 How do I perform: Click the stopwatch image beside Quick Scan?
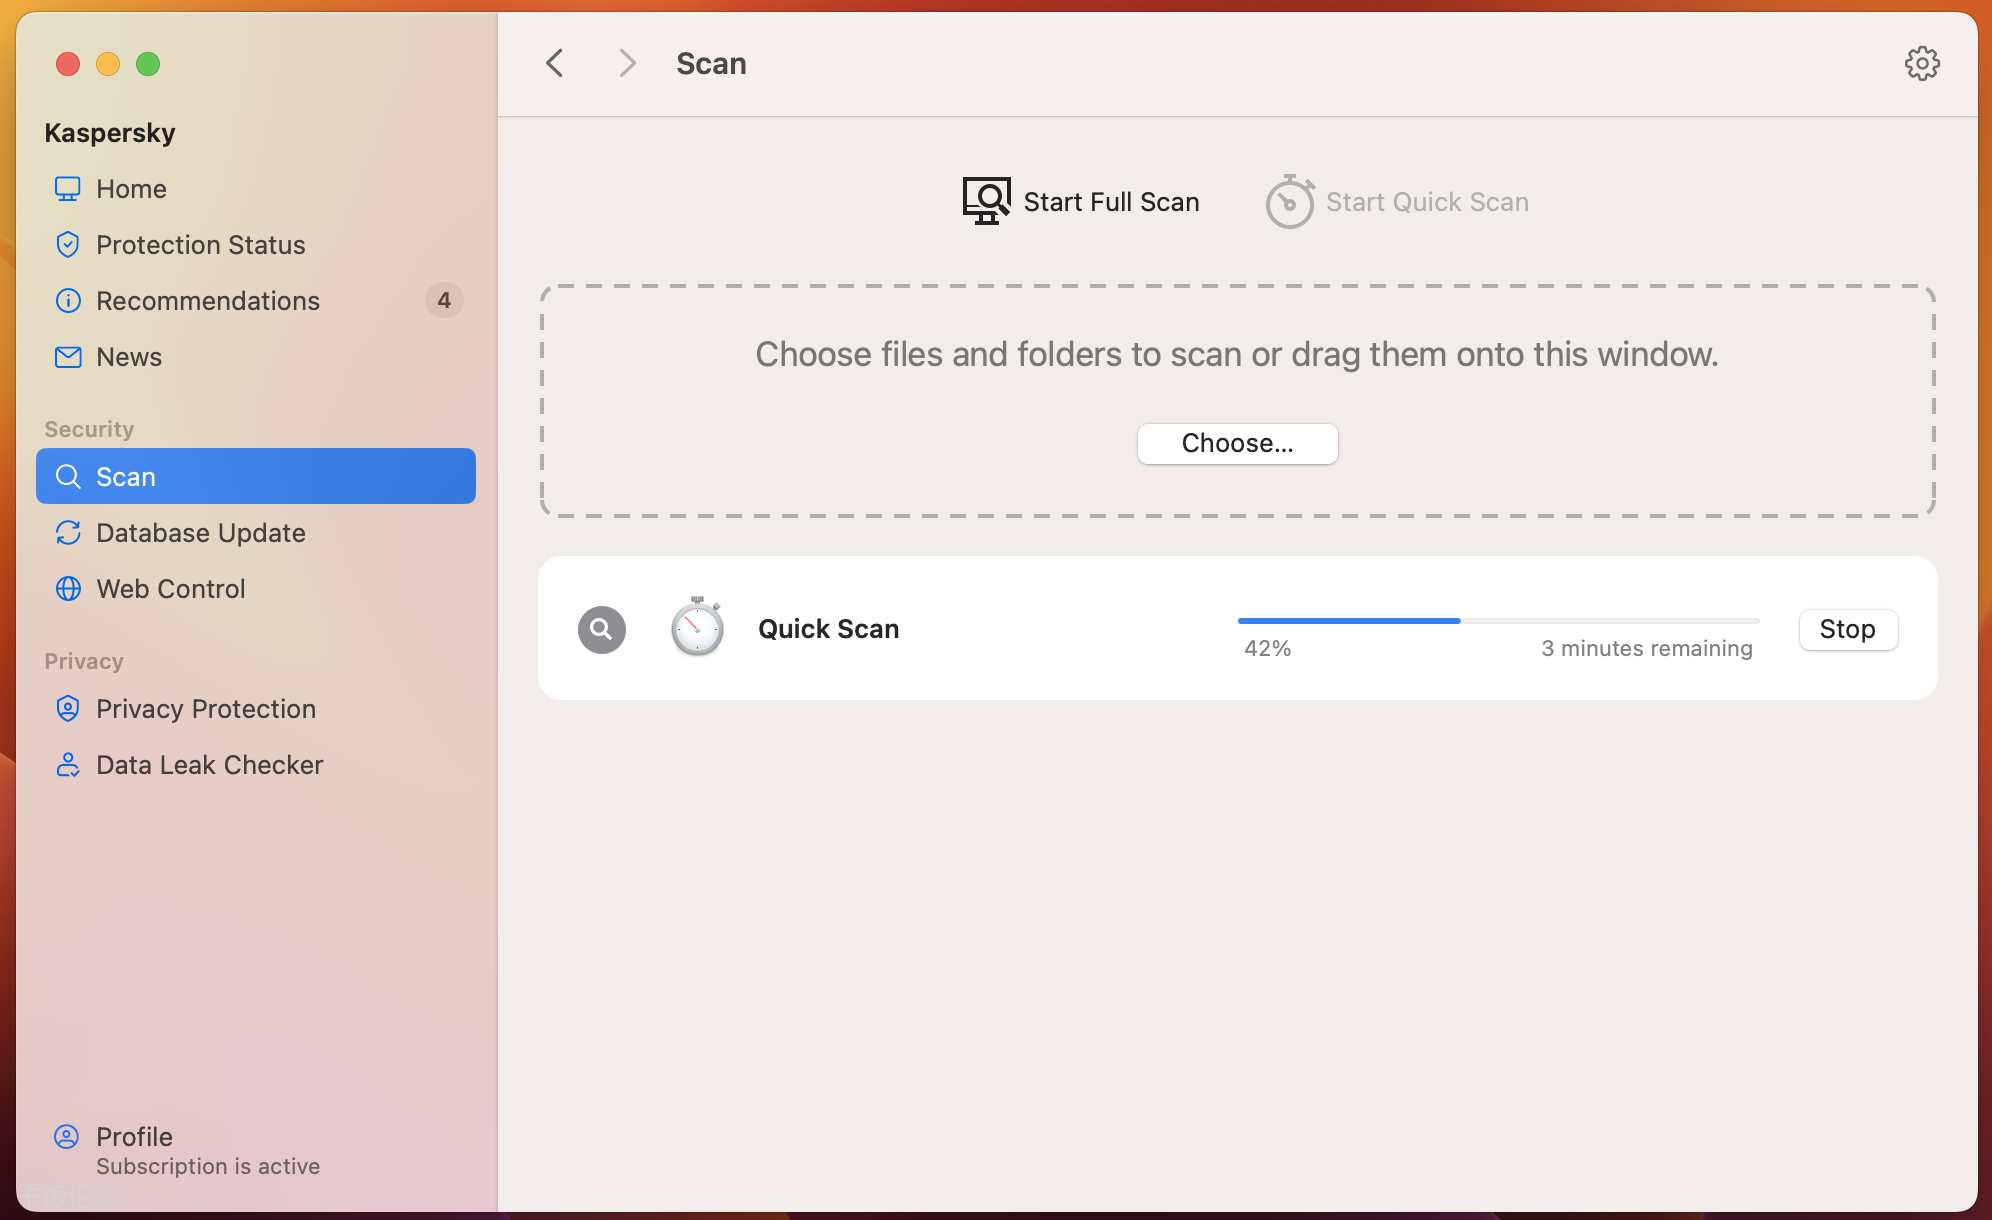click(x=697, y=627)
